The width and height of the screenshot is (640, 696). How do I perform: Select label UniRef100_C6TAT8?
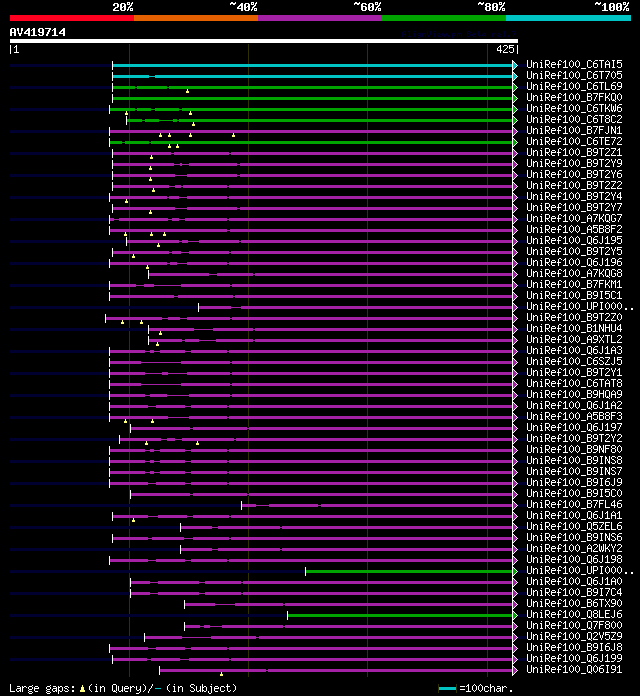click(574, 383)
